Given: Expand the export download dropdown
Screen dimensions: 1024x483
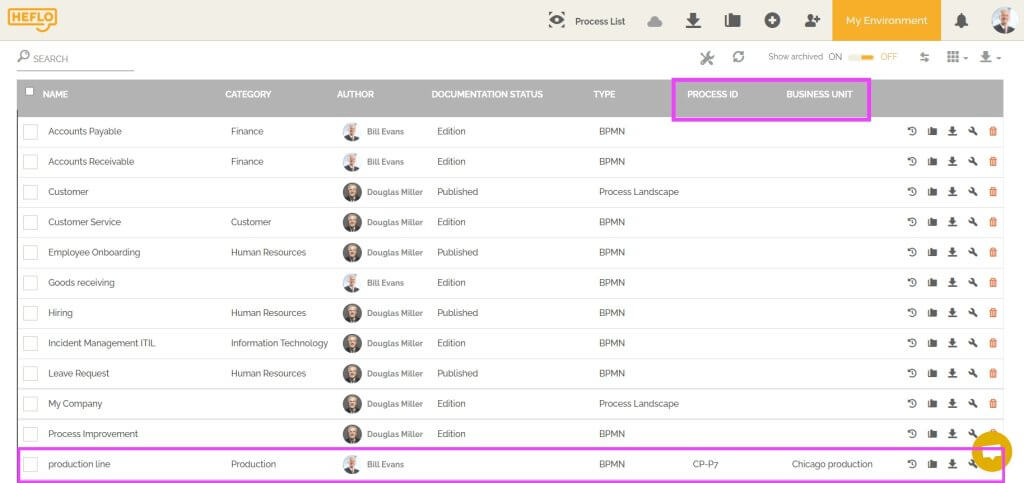Looking at the screenshot, I should [x=990, y=58].
